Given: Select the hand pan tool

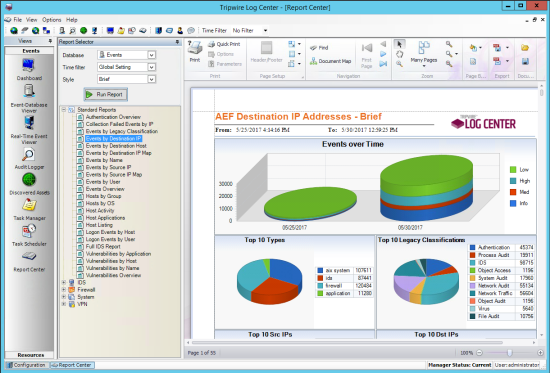Looking at the screenshot, I should (x=399, y=54).
